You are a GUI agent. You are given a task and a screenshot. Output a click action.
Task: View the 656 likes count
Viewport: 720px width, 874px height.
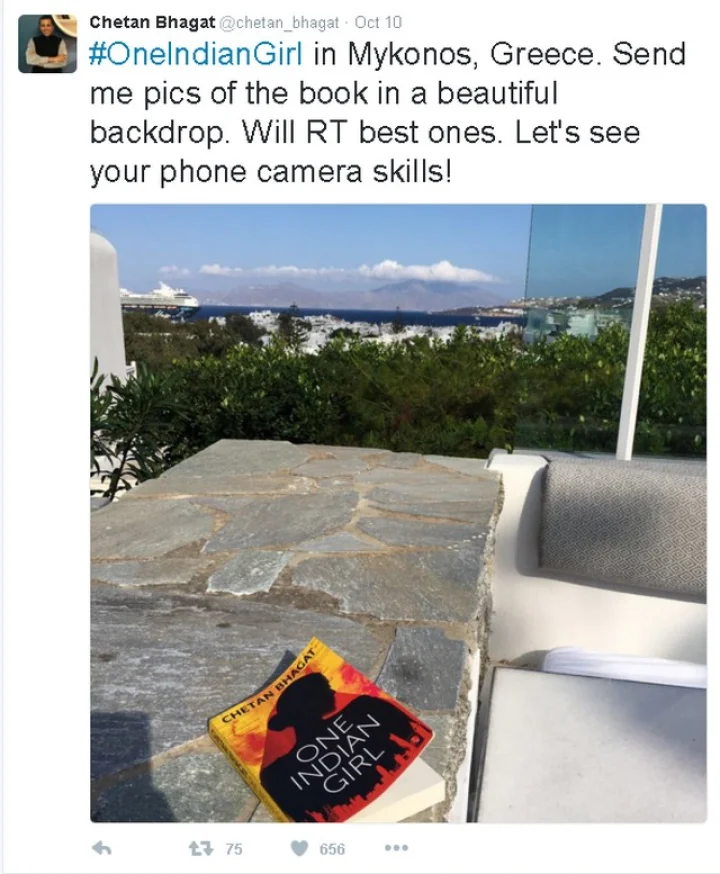pyautogui.click(x=332, y=849)
